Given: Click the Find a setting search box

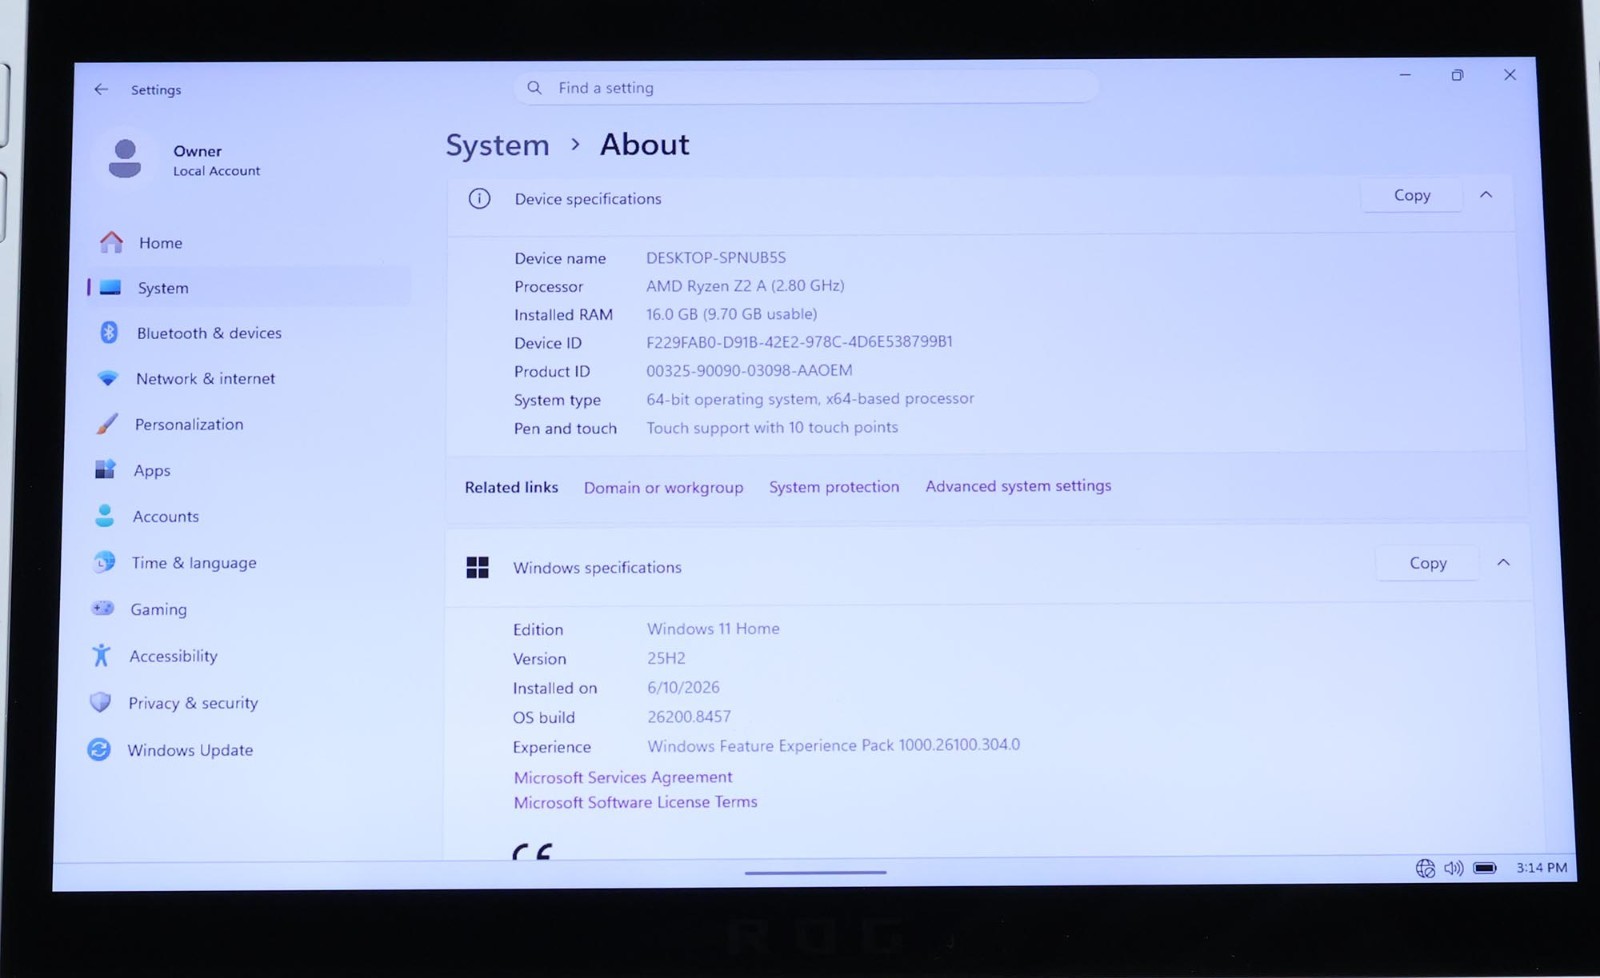Looking at the screenshot, I should tap(806, 88).
